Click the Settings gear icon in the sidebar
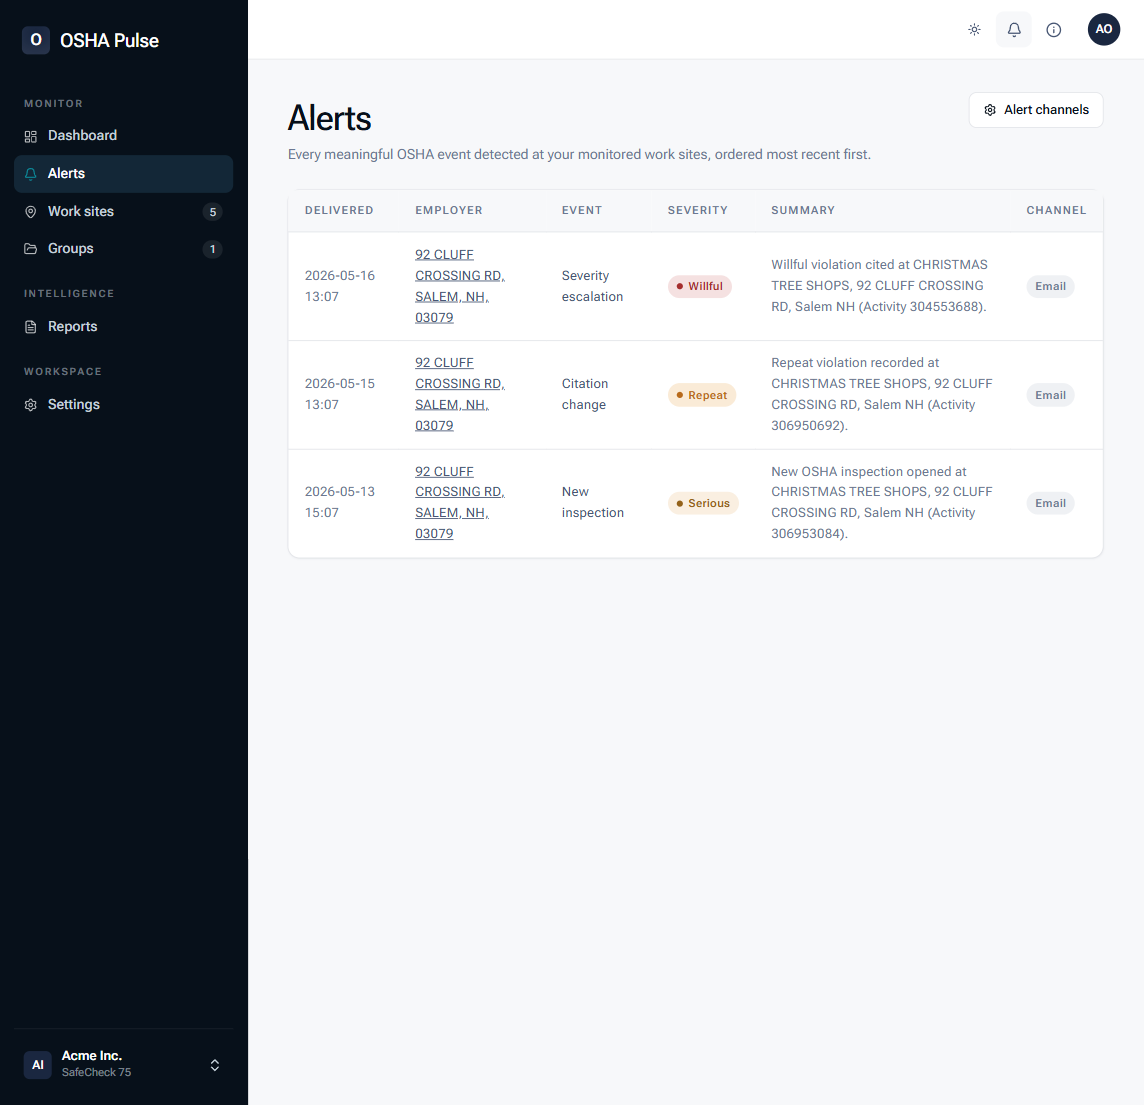1144x1105 pixels. click(31, 405)
